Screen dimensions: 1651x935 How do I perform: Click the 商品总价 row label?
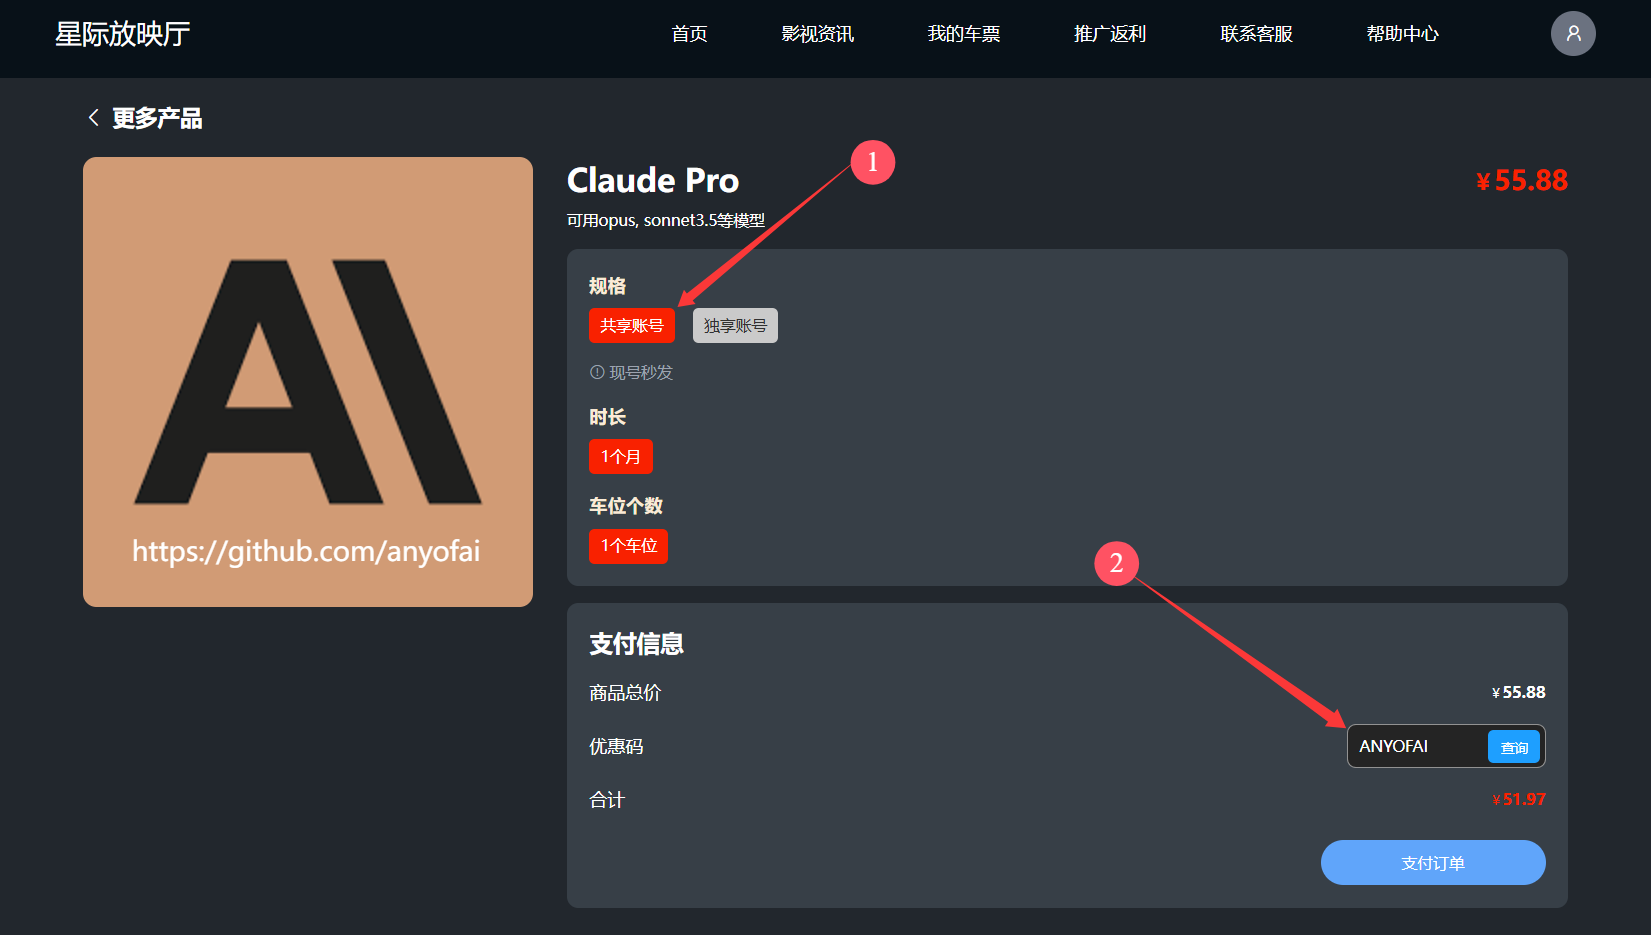[x=625, y=692]
